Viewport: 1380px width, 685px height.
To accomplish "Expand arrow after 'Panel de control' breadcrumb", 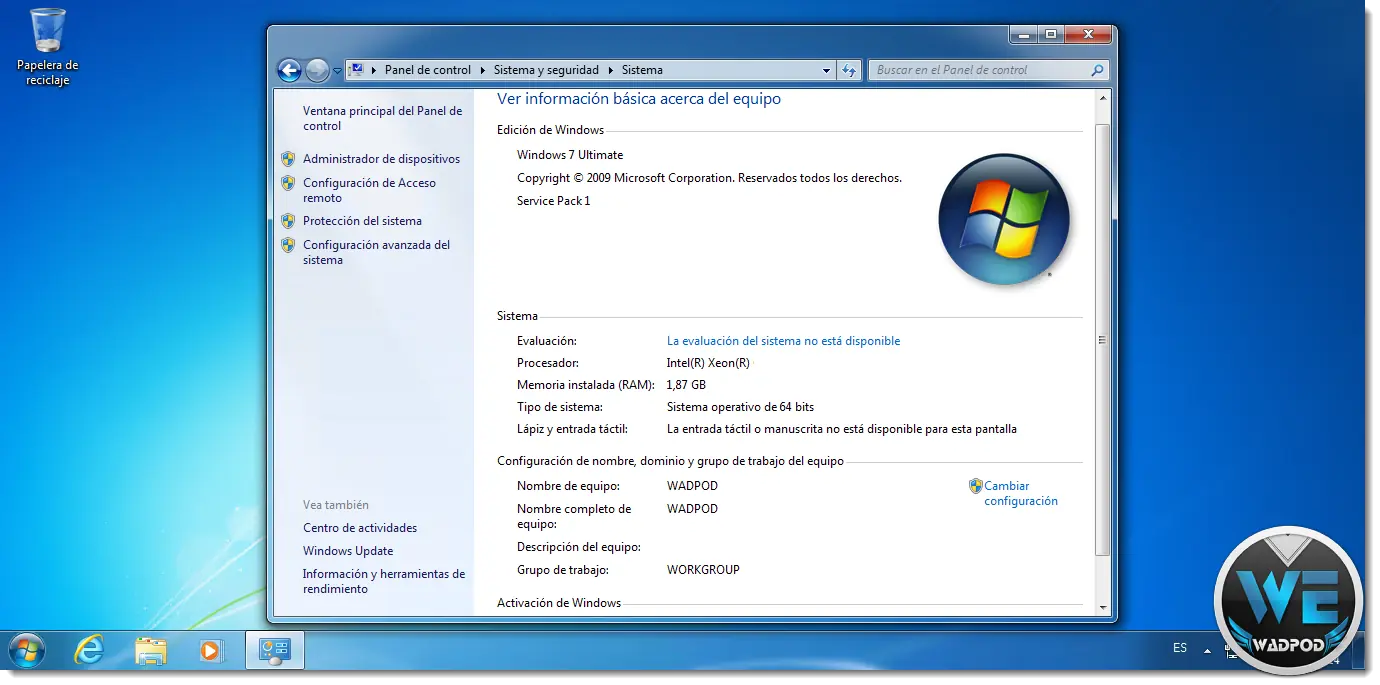I will coord(482,70).
